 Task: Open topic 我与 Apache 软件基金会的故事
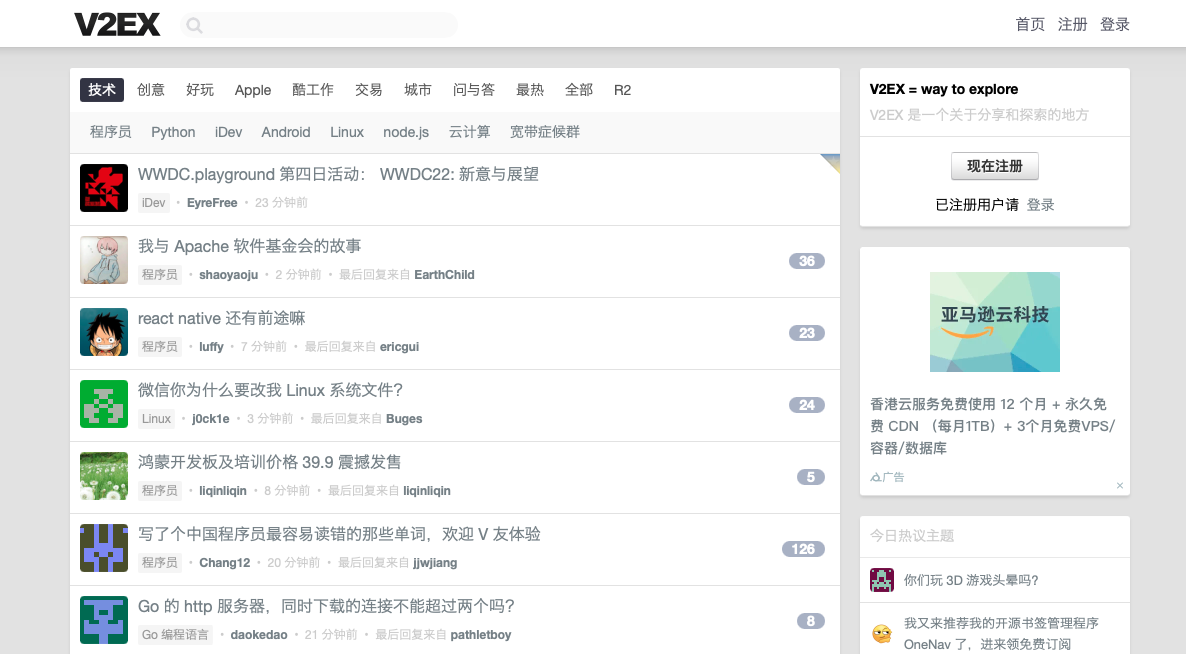click(x=250, y=246)
